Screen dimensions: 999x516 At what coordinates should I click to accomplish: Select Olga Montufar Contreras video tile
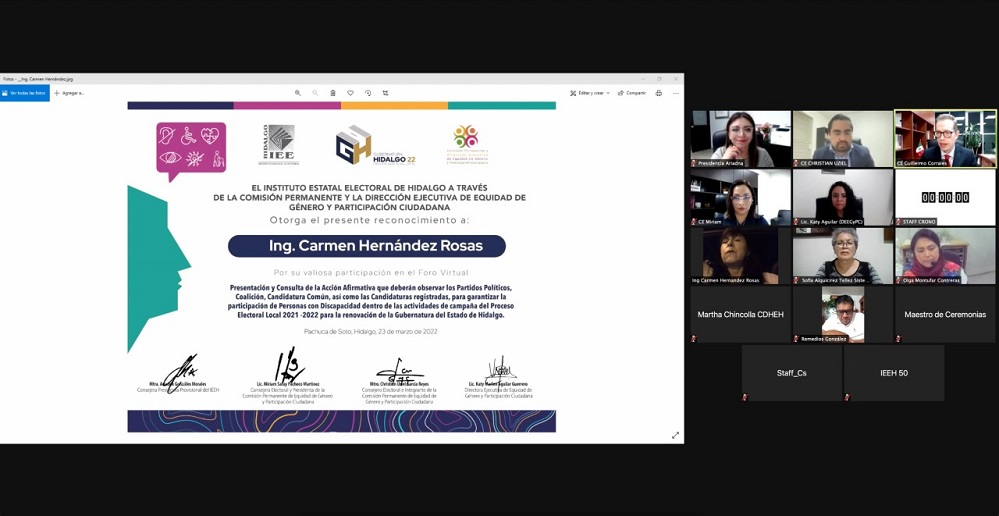(x=945, y=256)
